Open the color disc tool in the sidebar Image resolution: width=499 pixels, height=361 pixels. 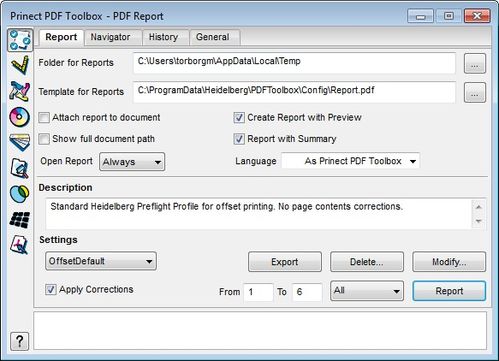coord(20,117)
